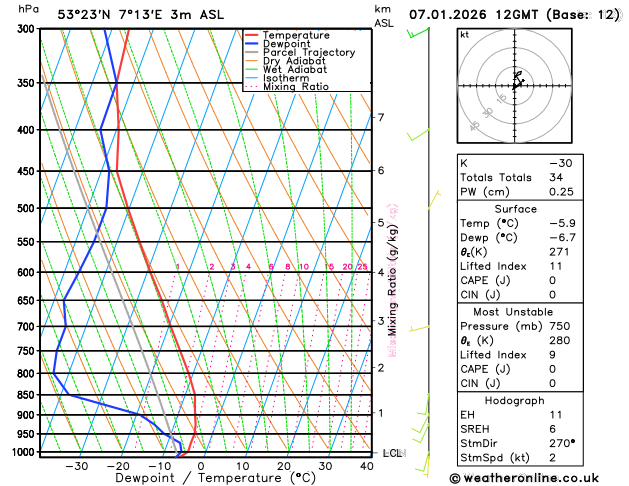Click the StmDir value 270°
Viewport: 629px width, 486px height.
[x=562, y=443]
